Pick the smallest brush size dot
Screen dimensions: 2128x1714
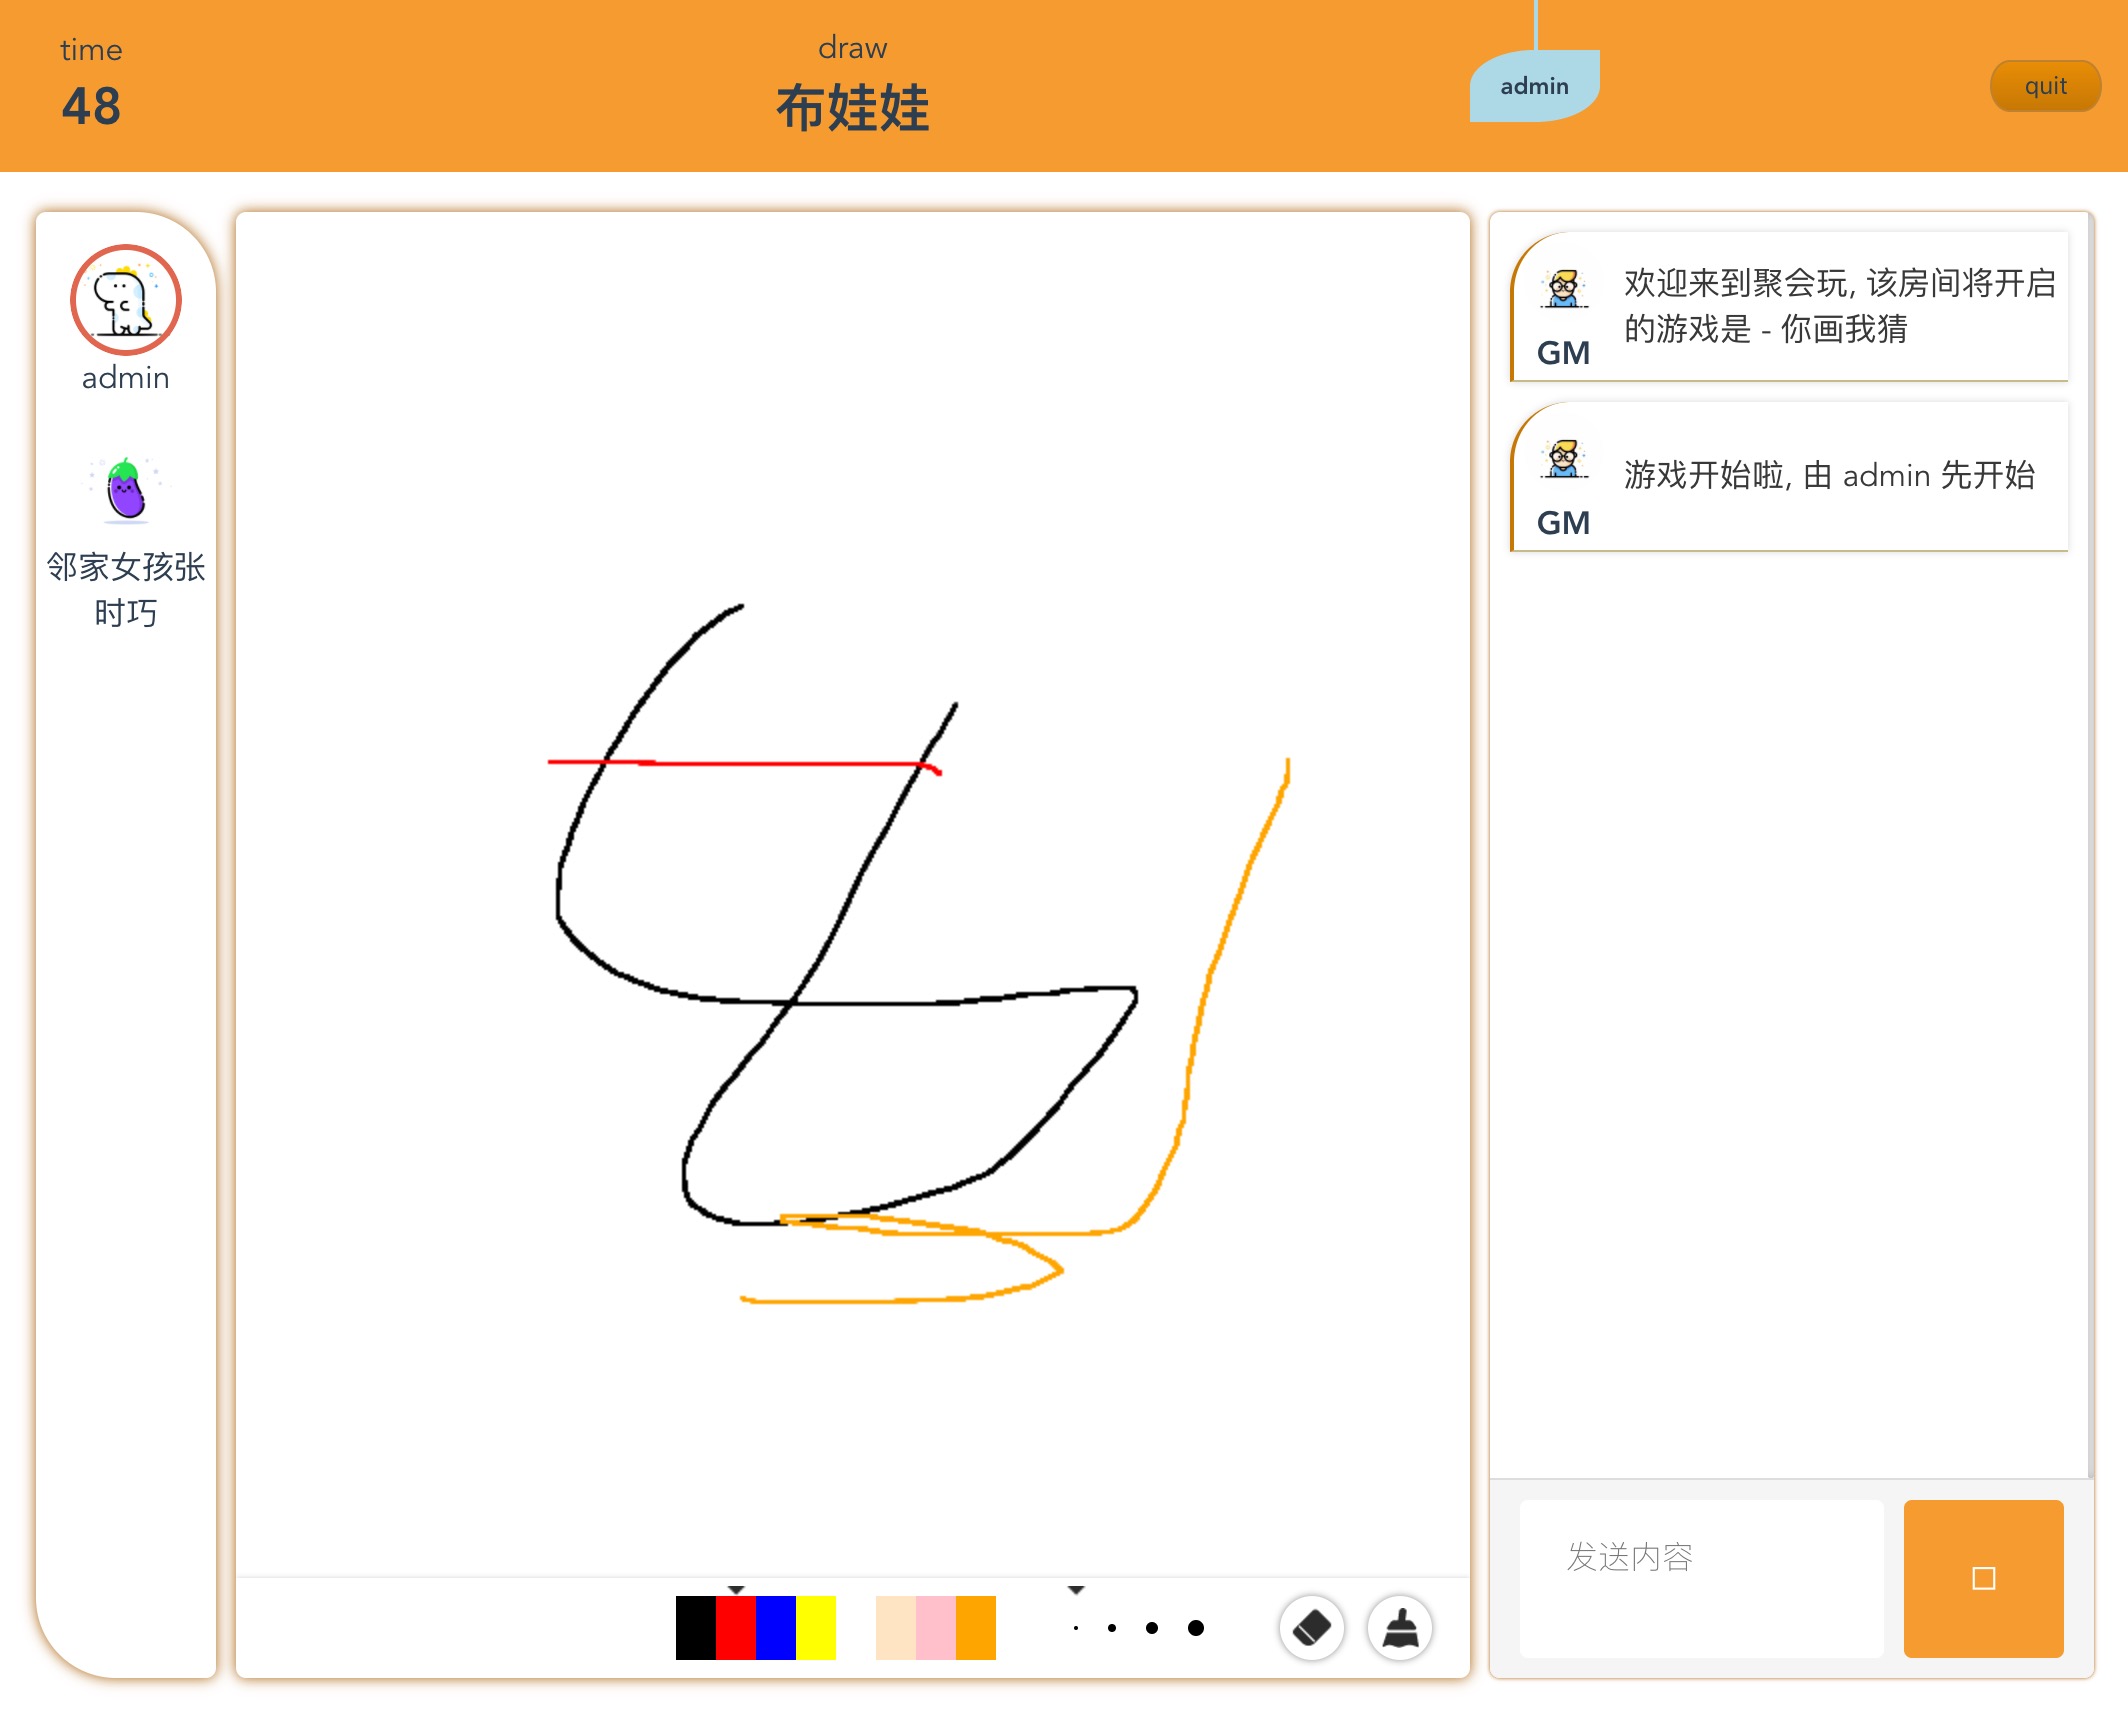[x=1075, y=1628]
